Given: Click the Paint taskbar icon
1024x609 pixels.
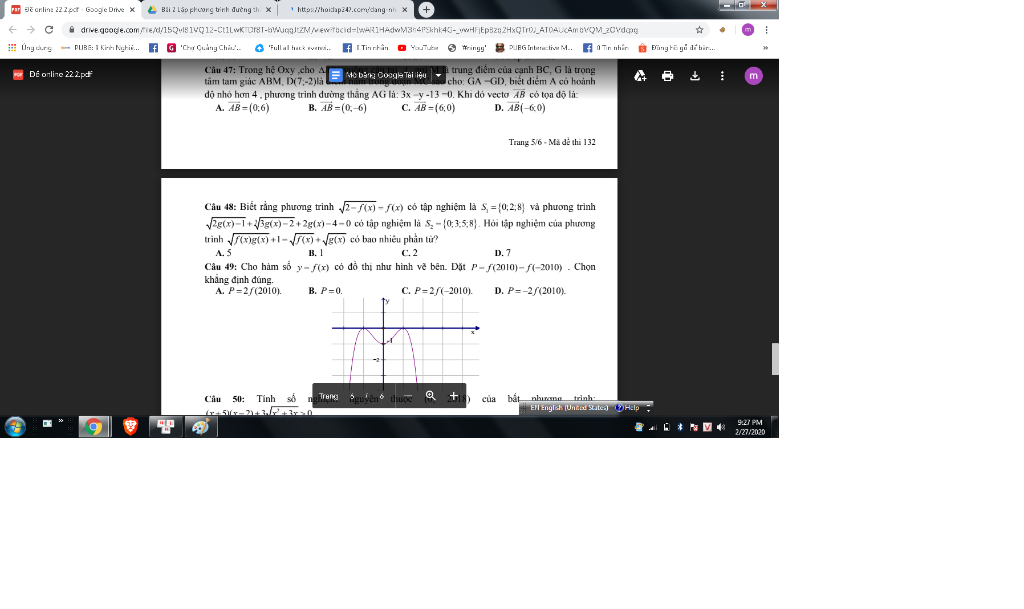Looking at the screenshot, I should (x=200, y=427).
